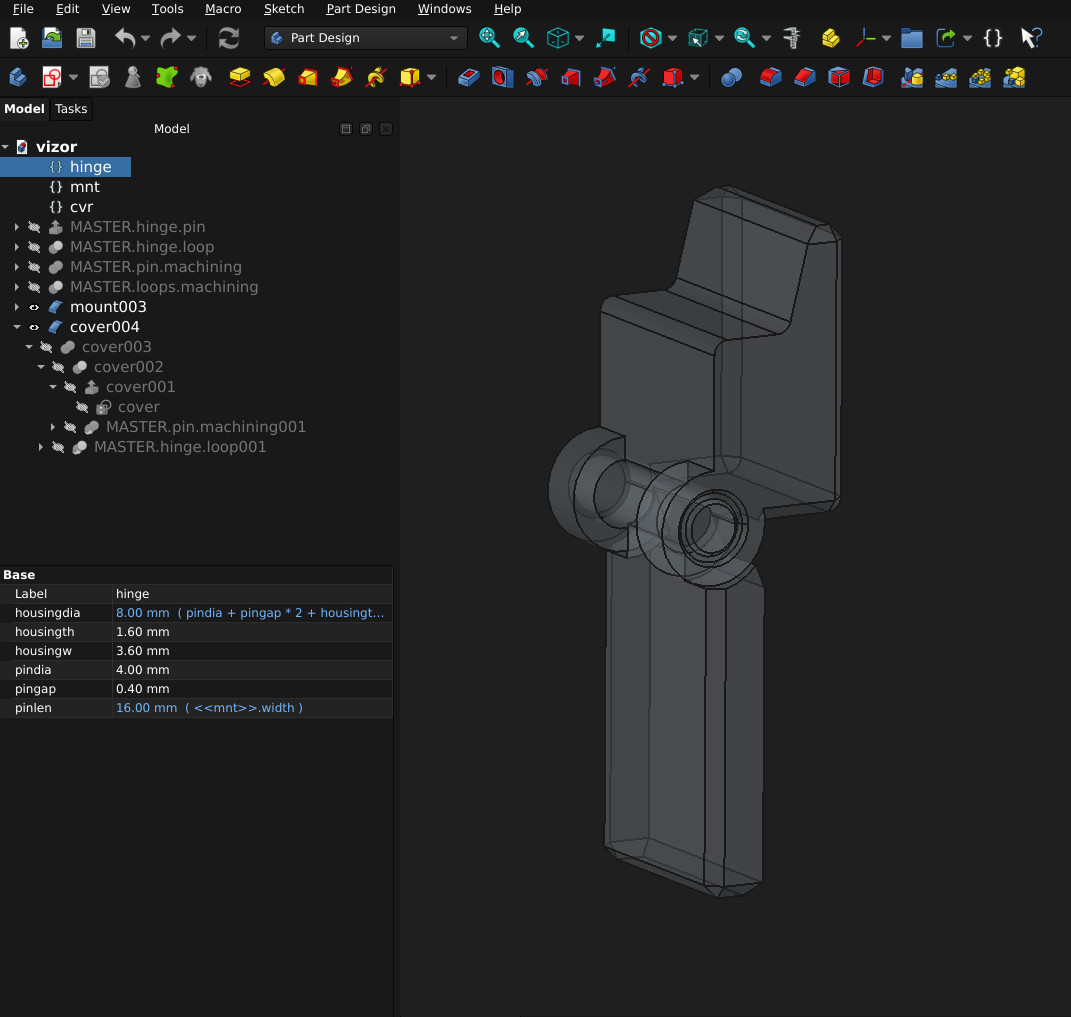The width and height of the screenshot is (1071, 1017).
Task: Open the undo history dropdown arrow
Action: coord(145,38)
